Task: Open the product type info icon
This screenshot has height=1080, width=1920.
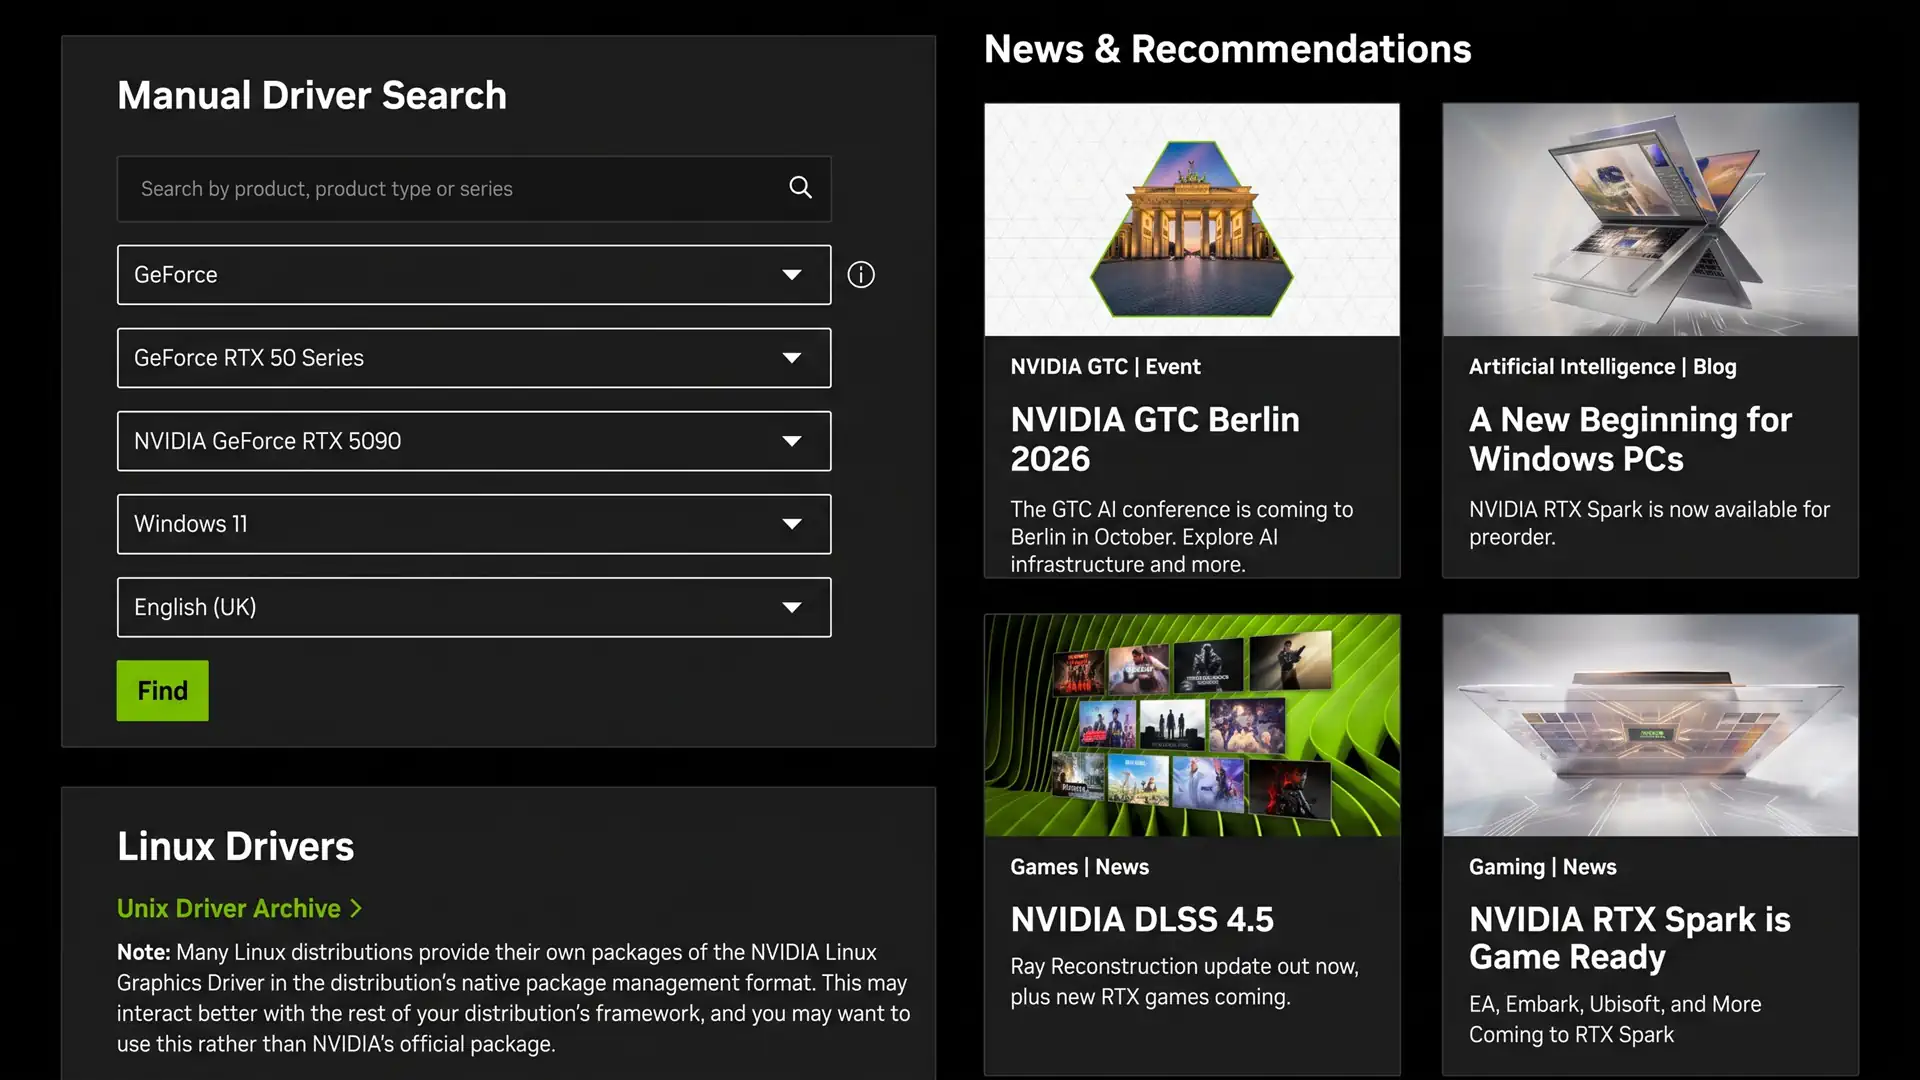Action: click(861, 275)
